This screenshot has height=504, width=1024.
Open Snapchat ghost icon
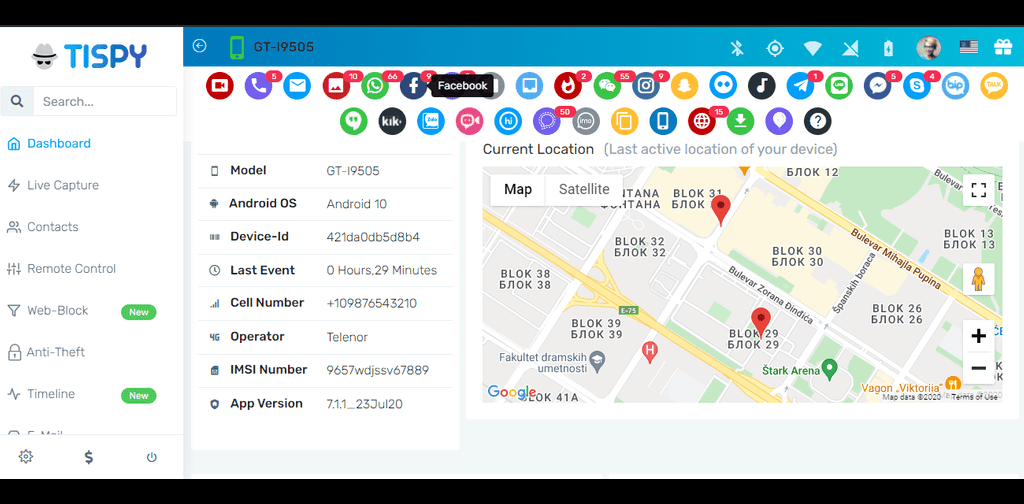[684, 86]
